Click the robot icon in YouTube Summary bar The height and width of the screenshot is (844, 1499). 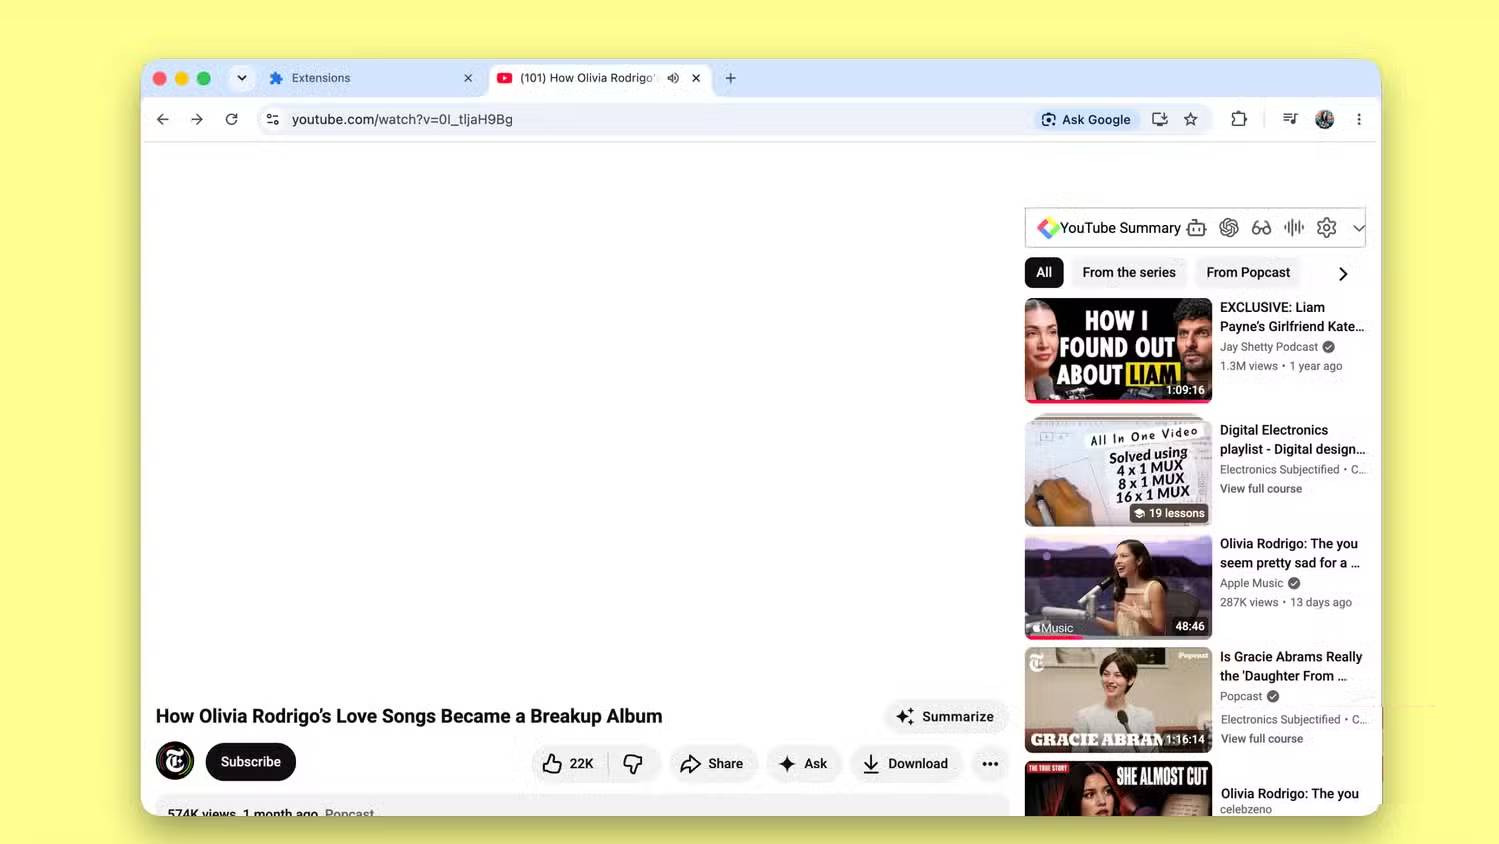point(1196,228)
